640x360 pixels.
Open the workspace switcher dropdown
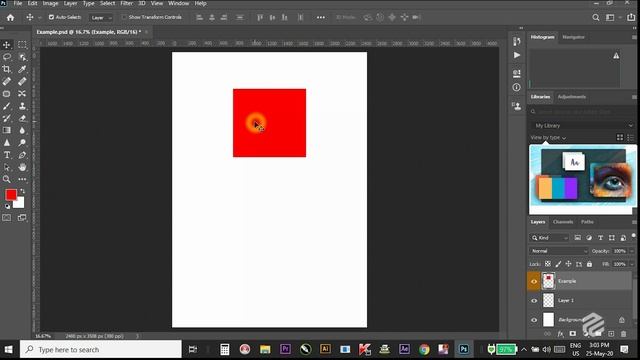pos(612,17)
